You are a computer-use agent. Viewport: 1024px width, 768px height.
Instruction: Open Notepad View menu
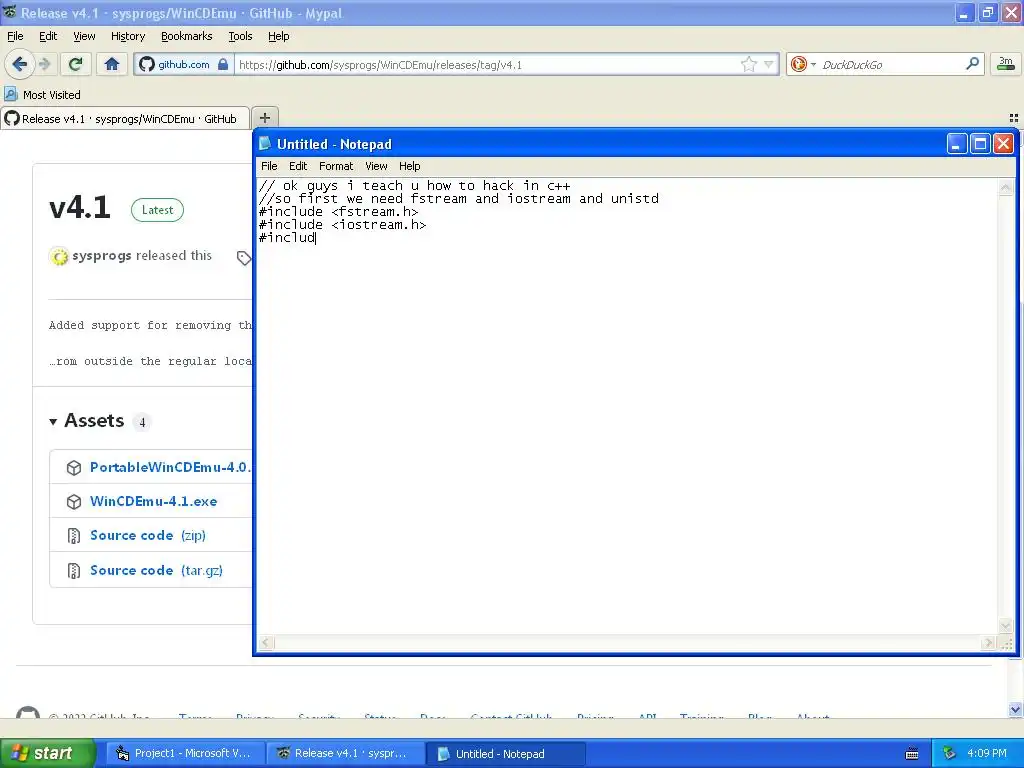point(376,166)
